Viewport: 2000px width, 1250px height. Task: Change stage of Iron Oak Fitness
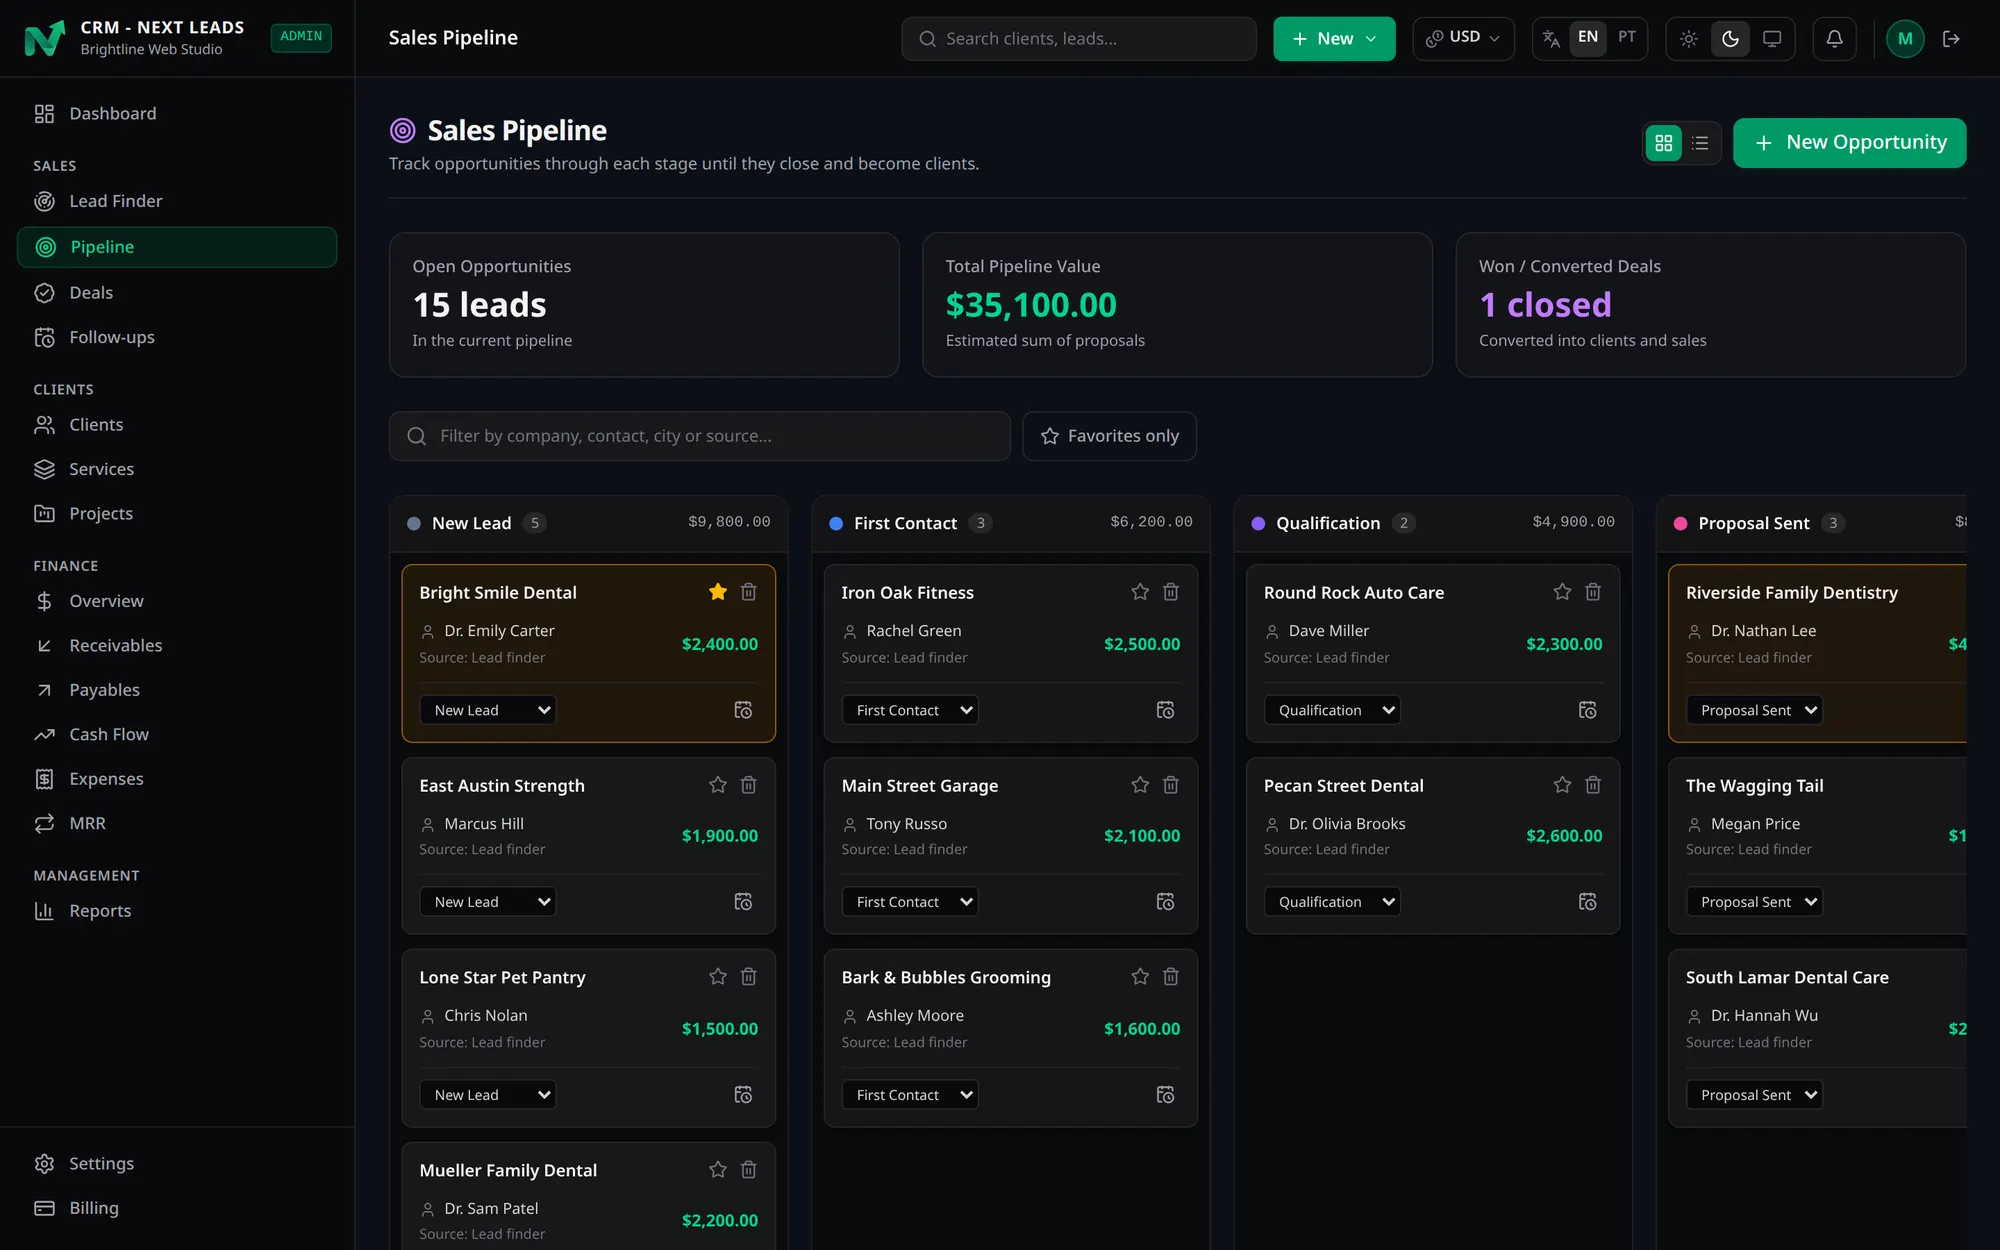pyautogui.click(x=910, y=710)
